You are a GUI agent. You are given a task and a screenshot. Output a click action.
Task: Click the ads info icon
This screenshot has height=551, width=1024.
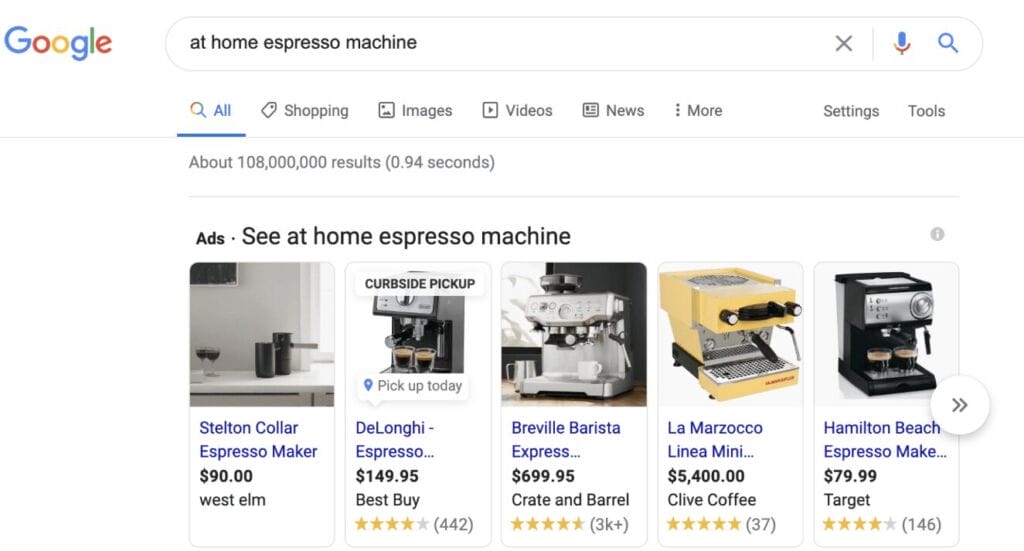tap(937, 234)
